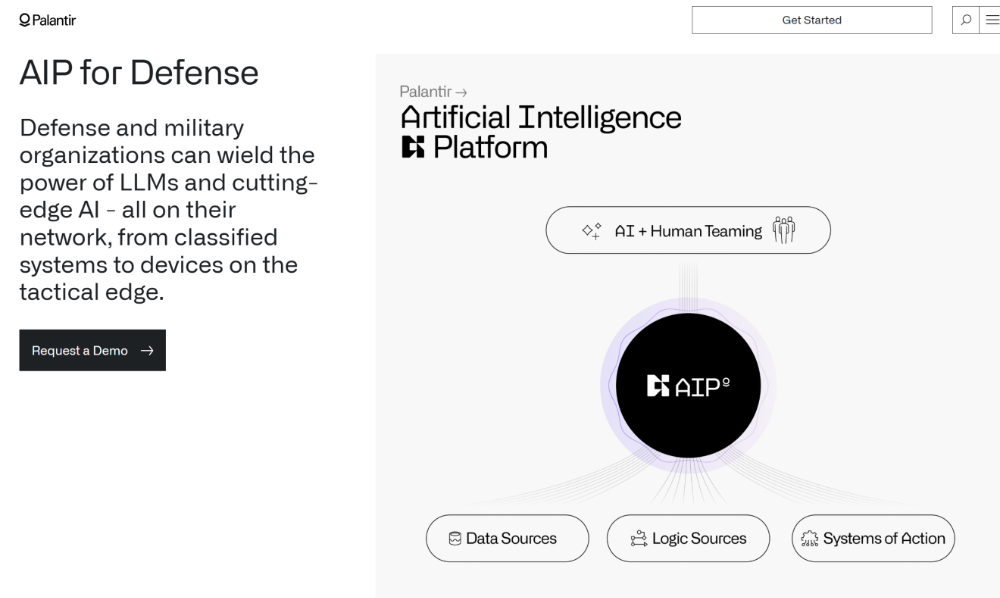Open the hamburger navigation menu

(990, 20)
